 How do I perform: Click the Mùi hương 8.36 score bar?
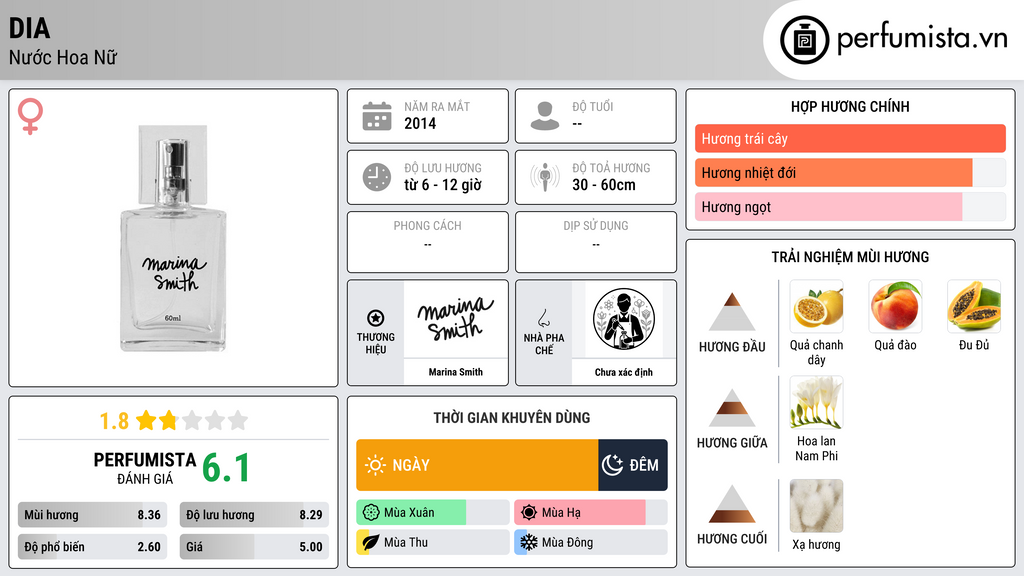coord(92,515)
